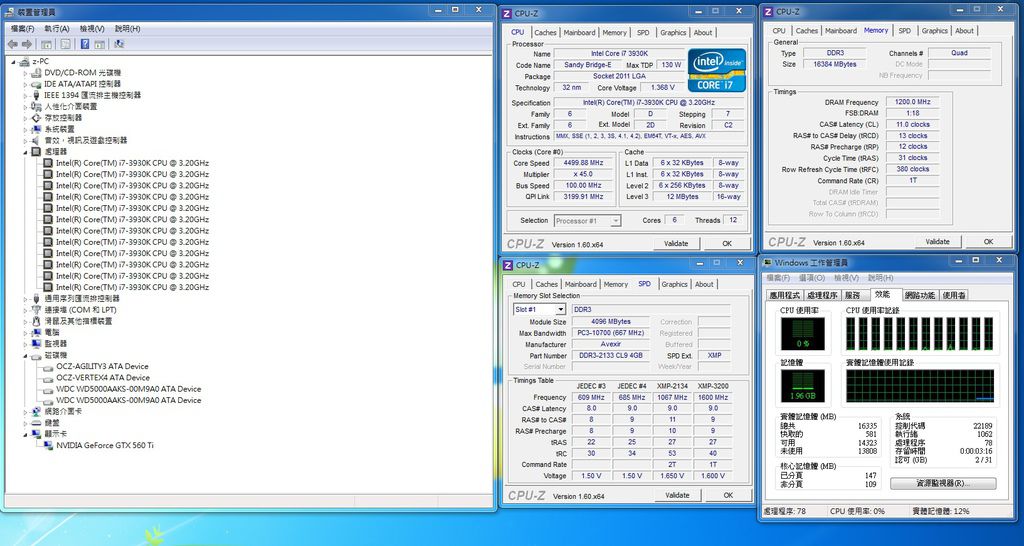Click the Channels # Quad value

pos(959,53)
